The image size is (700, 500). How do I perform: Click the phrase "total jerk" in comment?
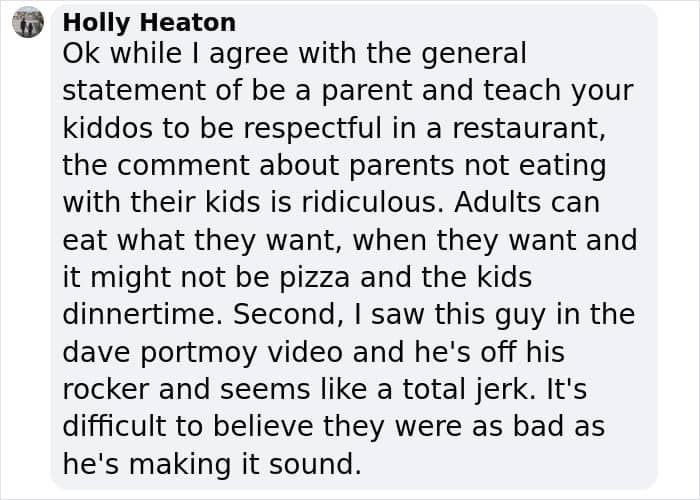pos(466,390)
